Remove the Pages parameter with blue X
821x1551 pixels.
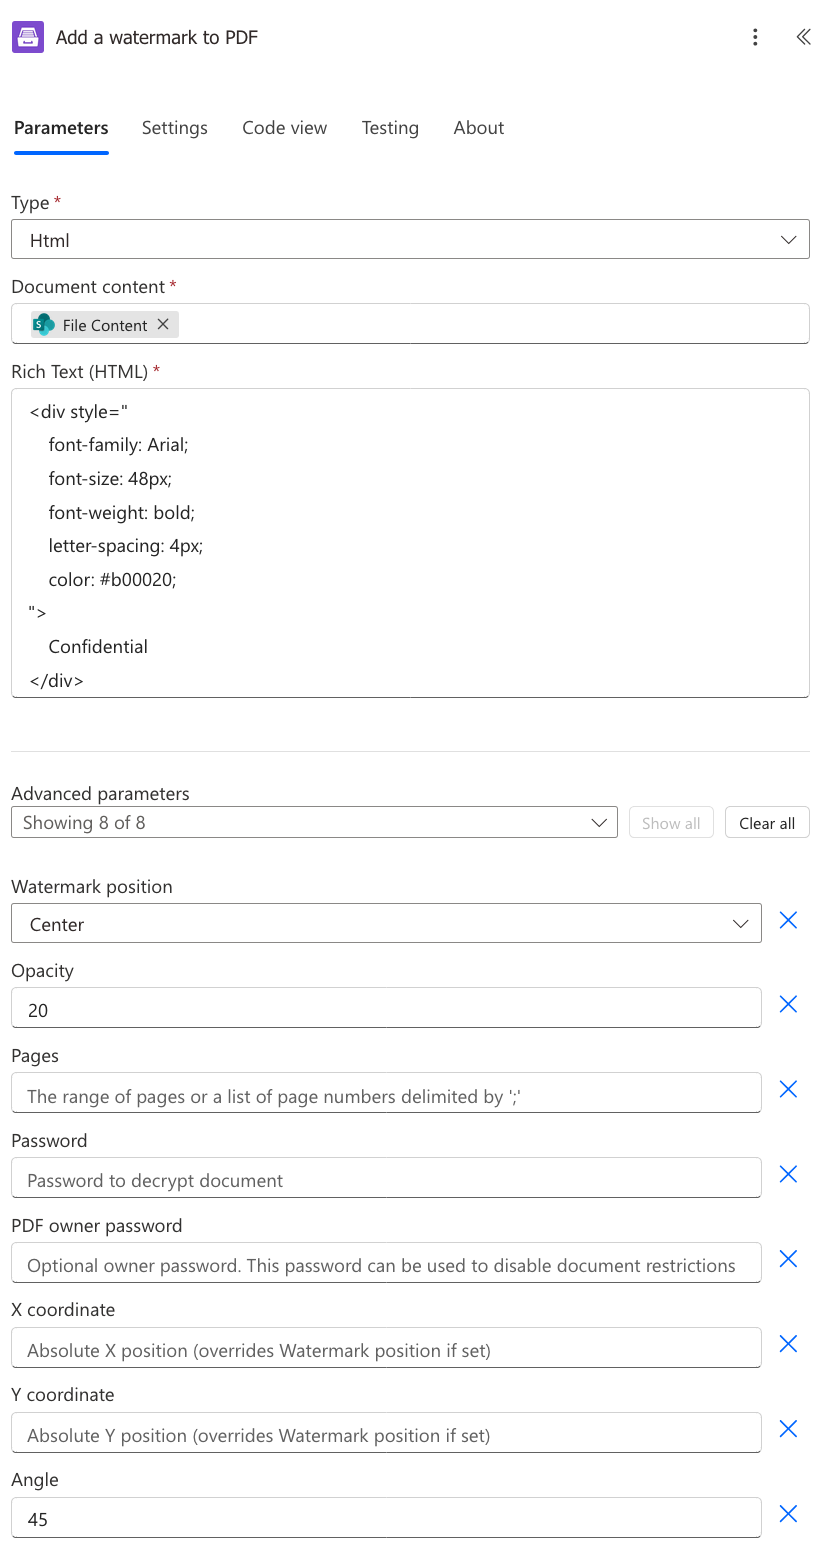point(787,1089)
